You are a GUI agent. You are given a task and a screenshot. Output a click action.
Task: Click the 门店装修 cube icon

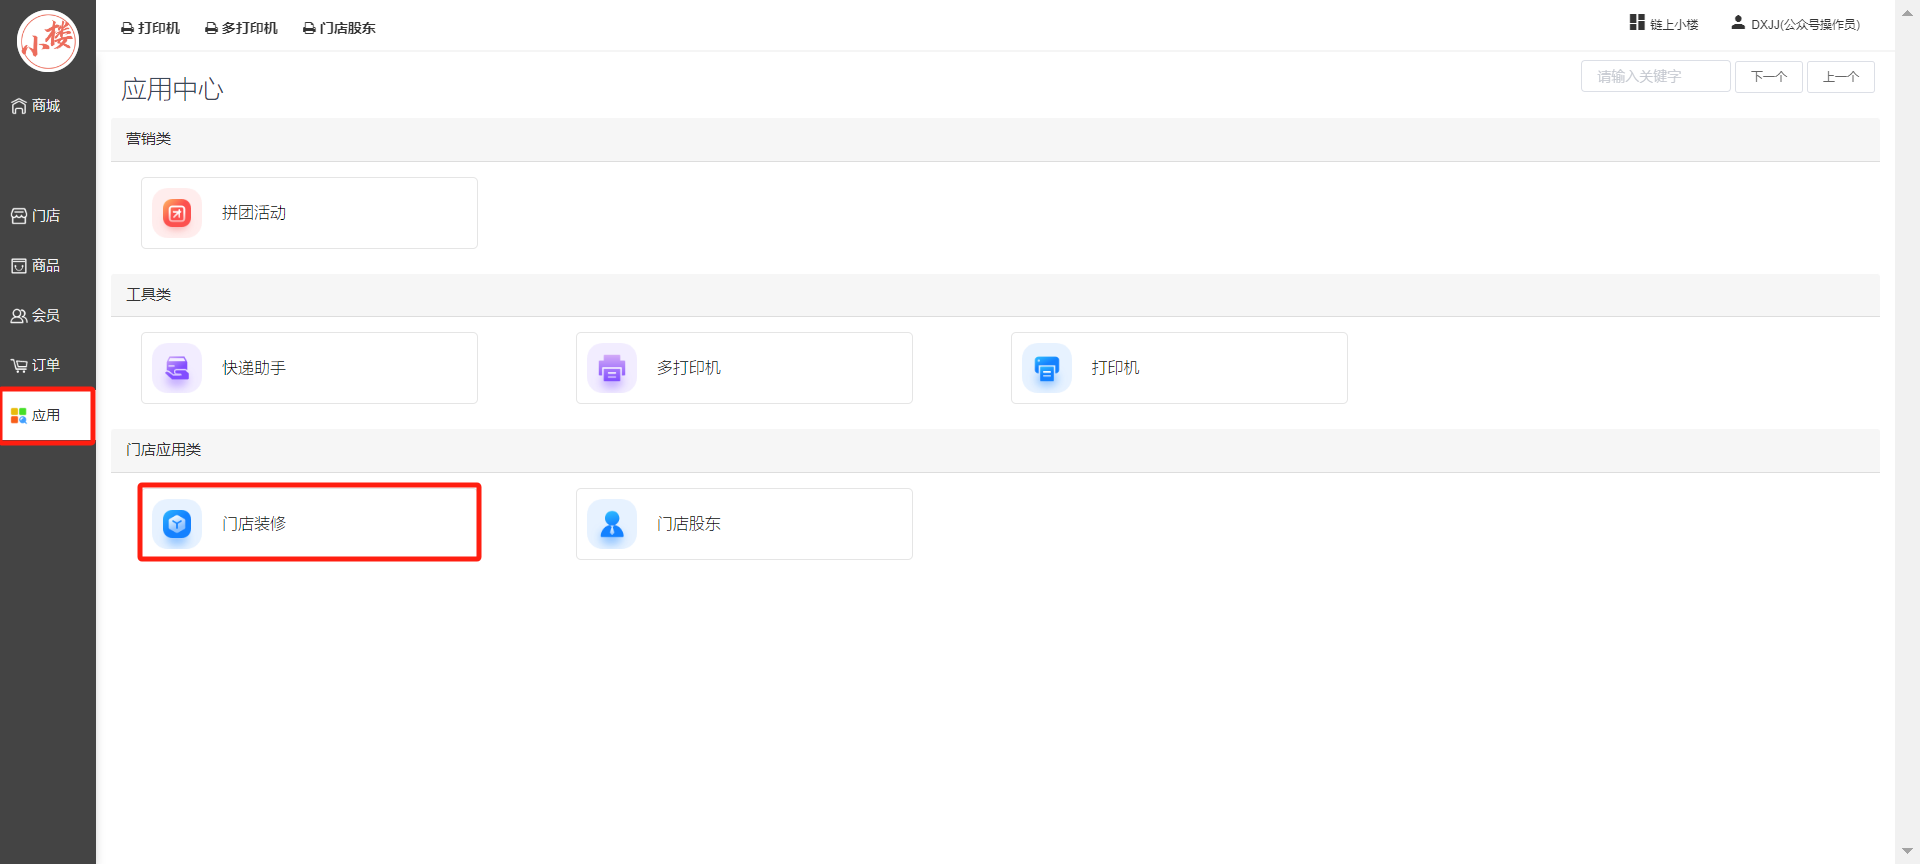click(177, 523)
